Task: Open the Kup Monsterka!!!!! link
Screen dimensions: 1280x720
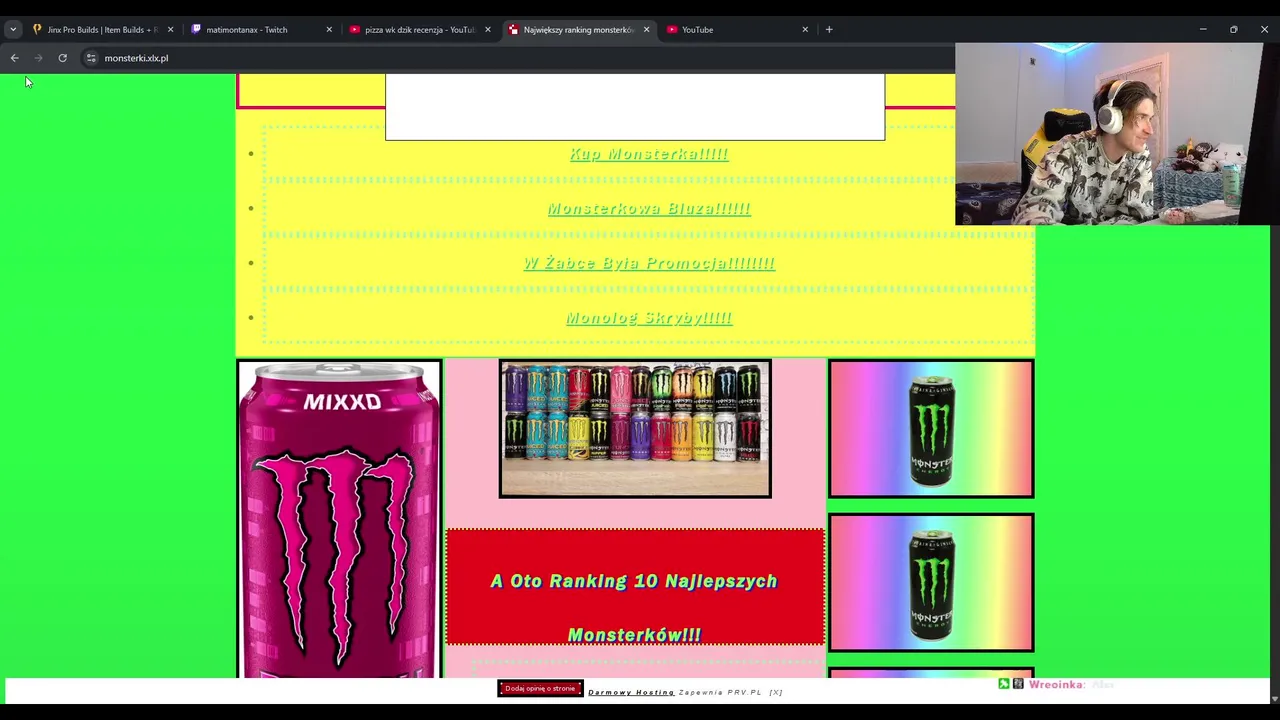Action: pyautogui.click(x=649, y=154)
